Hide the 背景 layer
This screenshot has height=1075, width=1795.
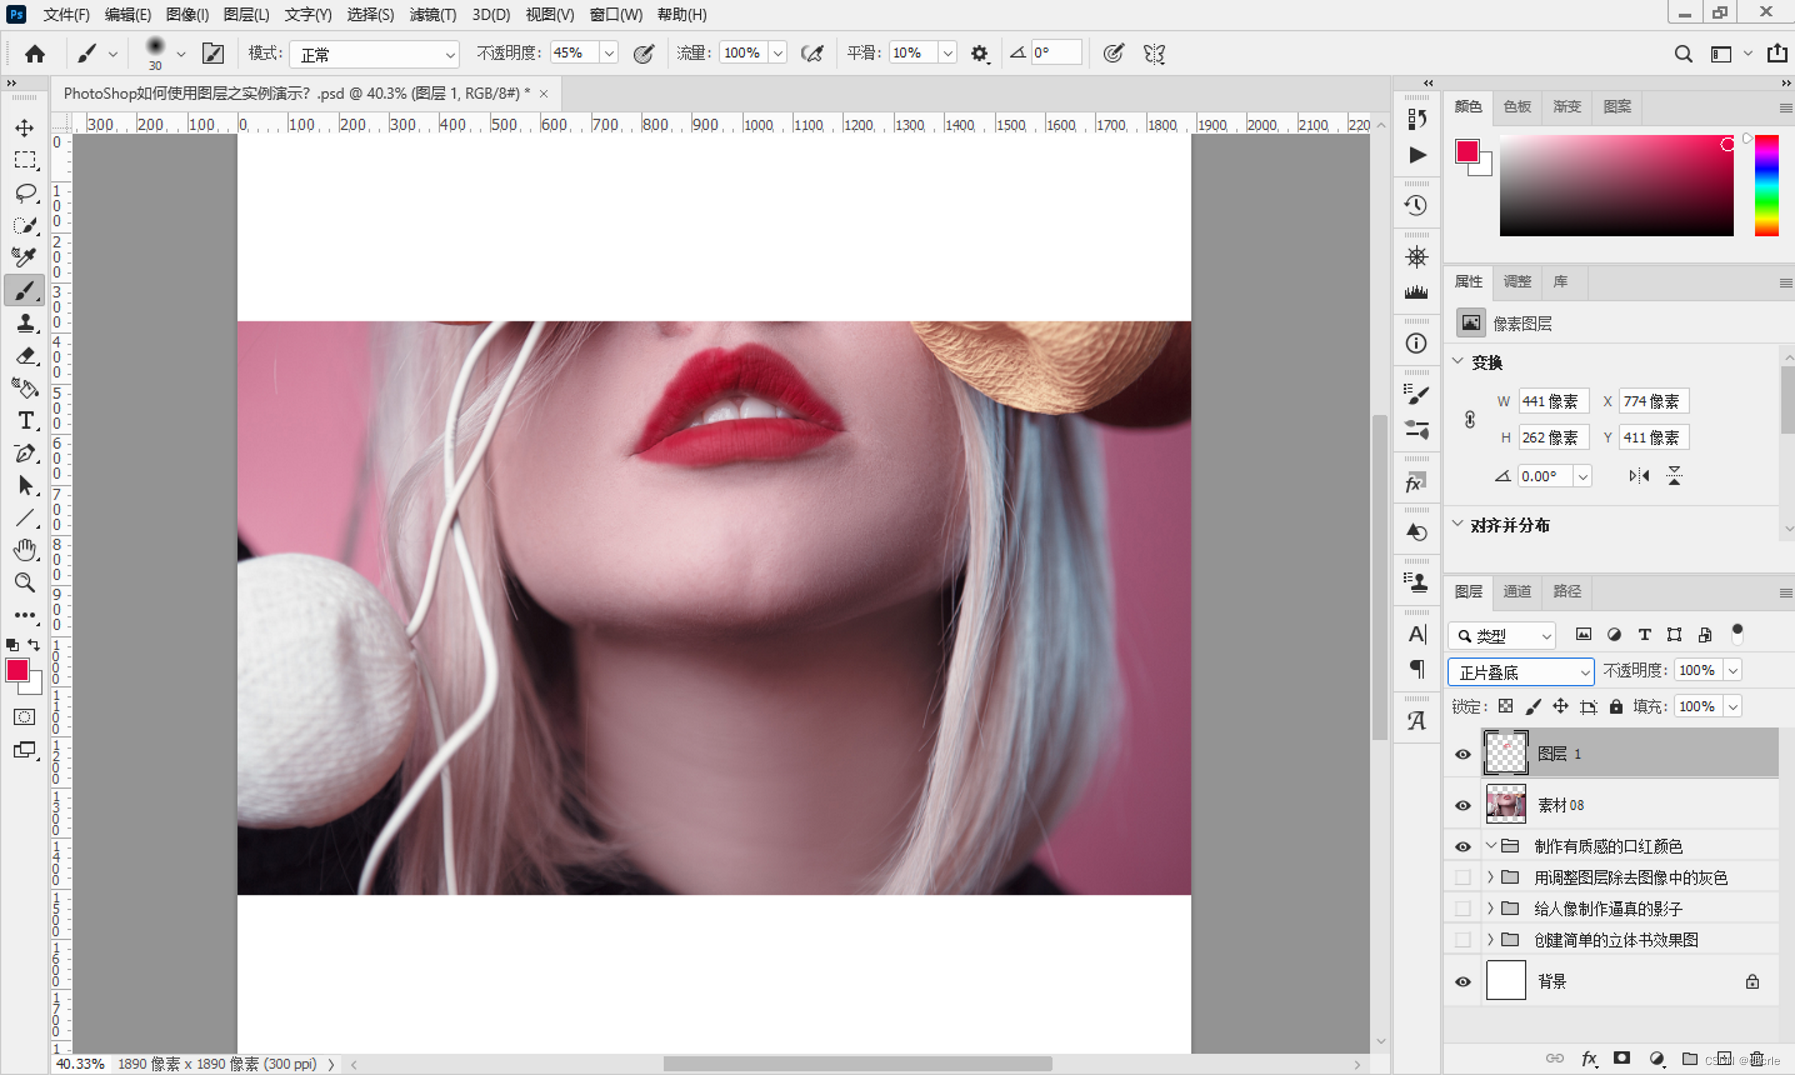tap(1463, 982)
